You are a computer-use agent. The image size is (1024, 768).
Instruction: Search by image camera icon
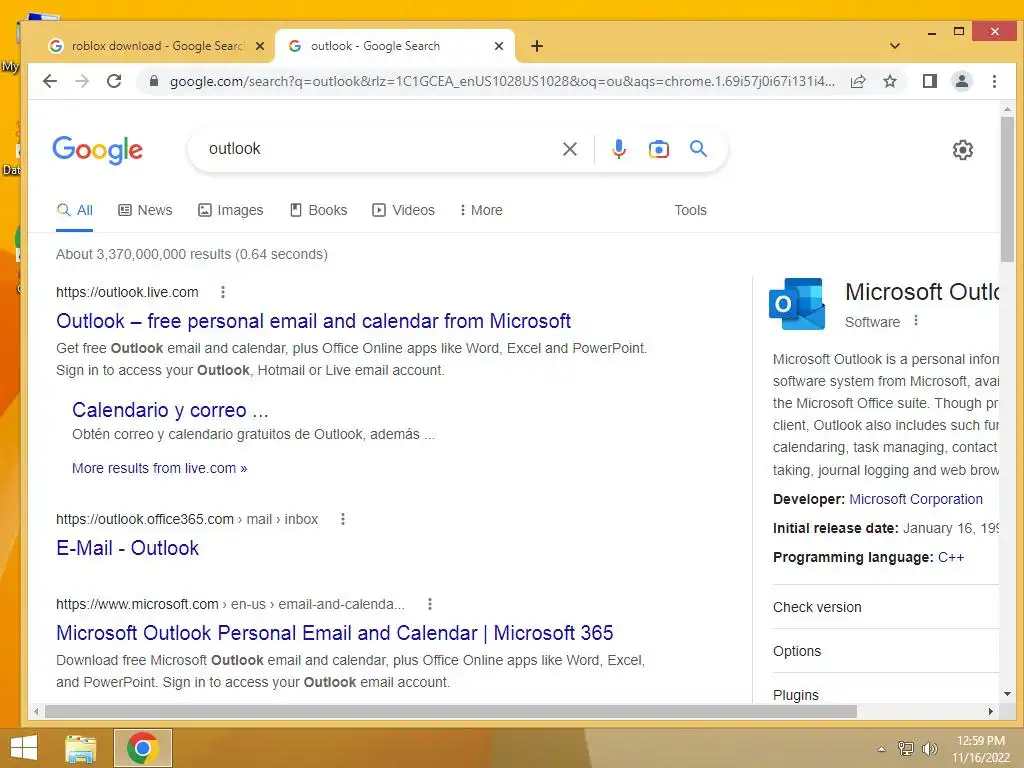pyautogui.click(x=658, y=149)
